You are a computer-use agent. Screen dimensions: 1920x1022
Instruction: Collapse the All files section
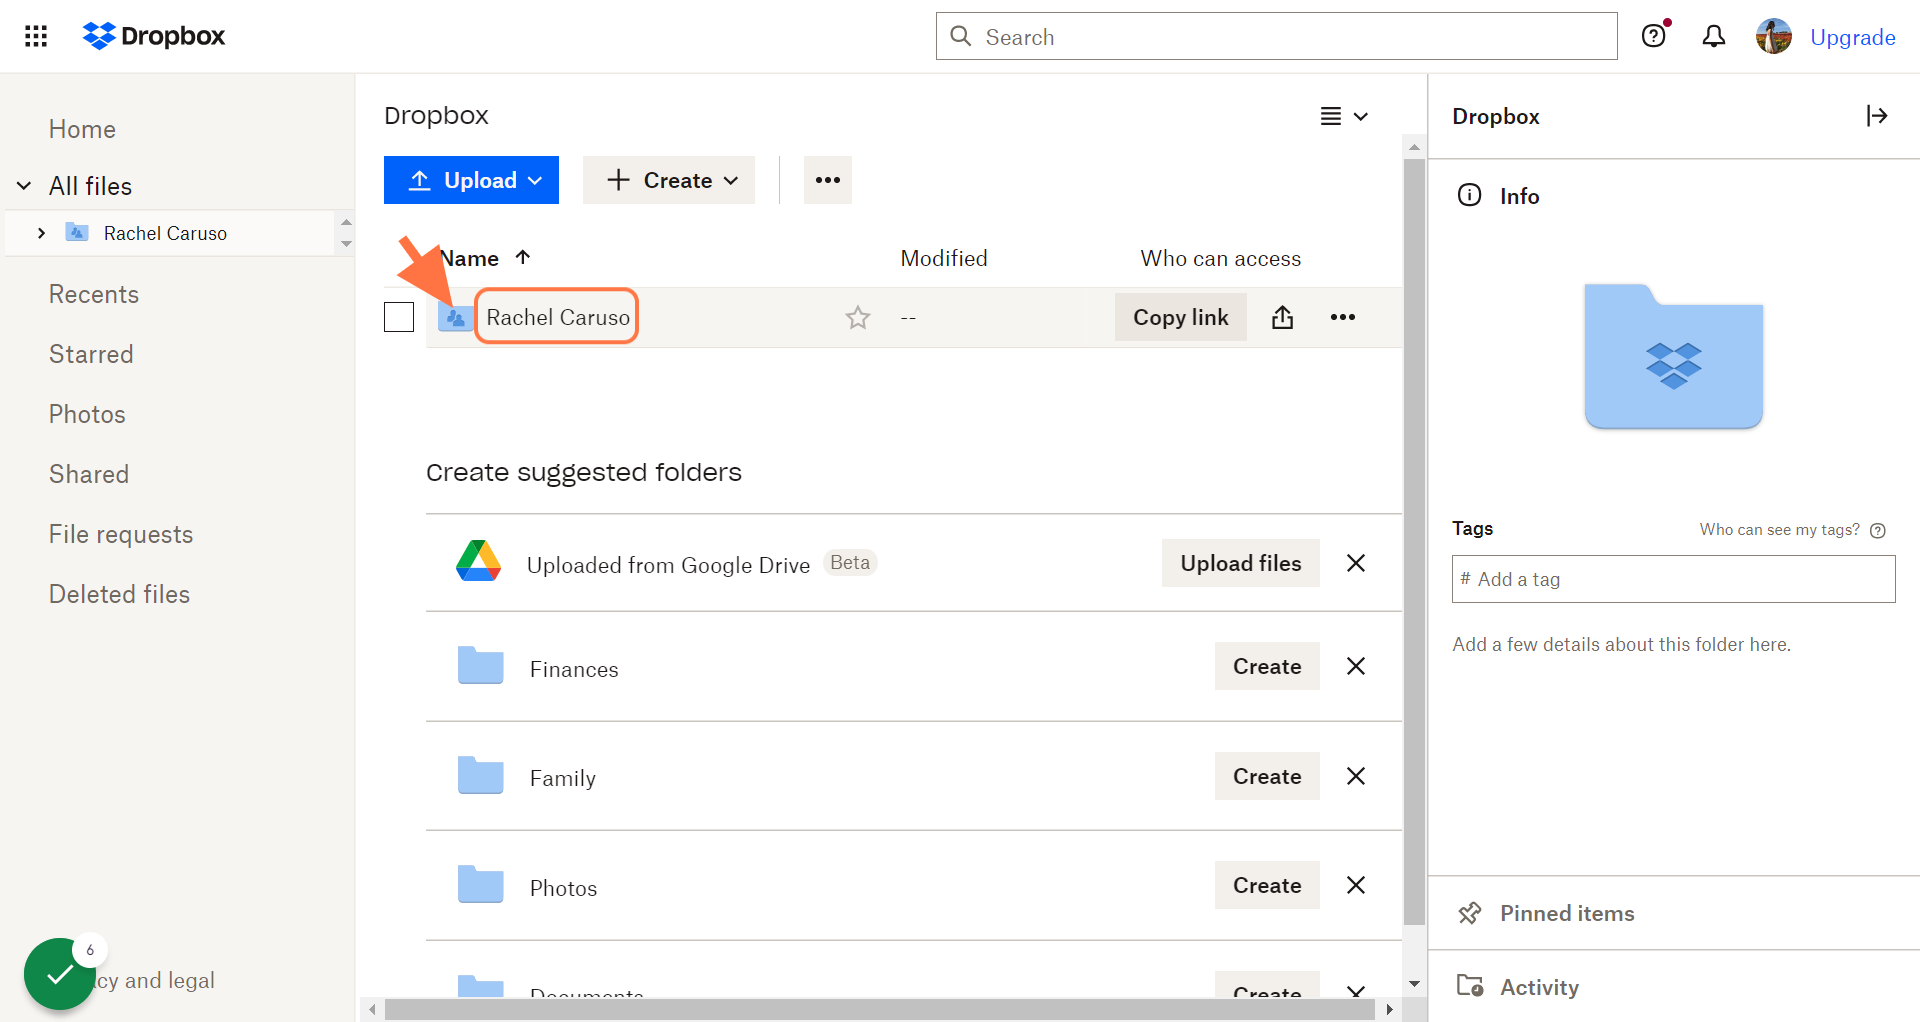pos(24,186)
